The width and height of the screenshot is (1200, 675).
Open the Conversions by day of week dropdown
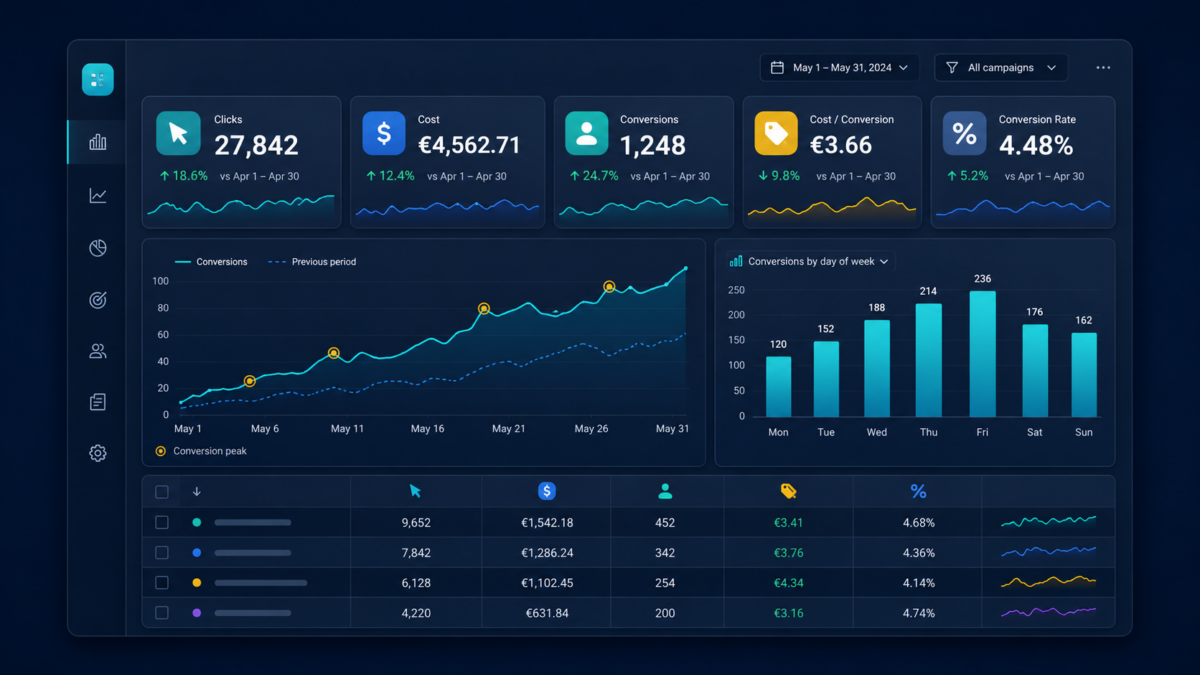click(808, 261)
